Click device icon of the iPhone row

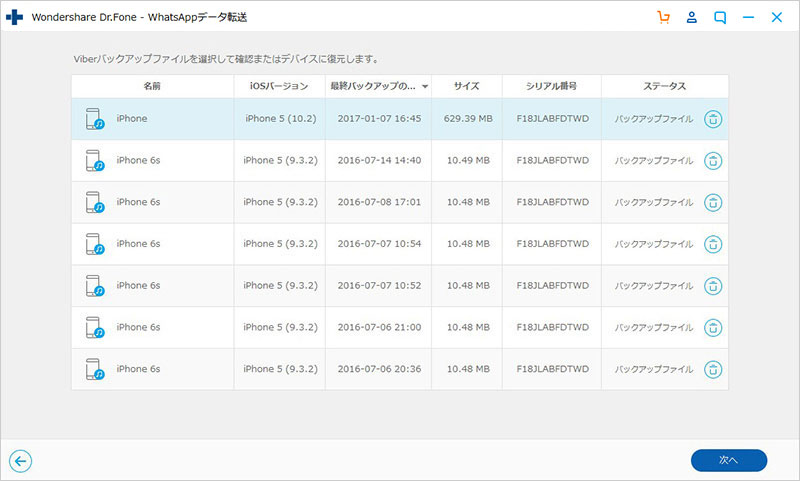pos(95,119)
